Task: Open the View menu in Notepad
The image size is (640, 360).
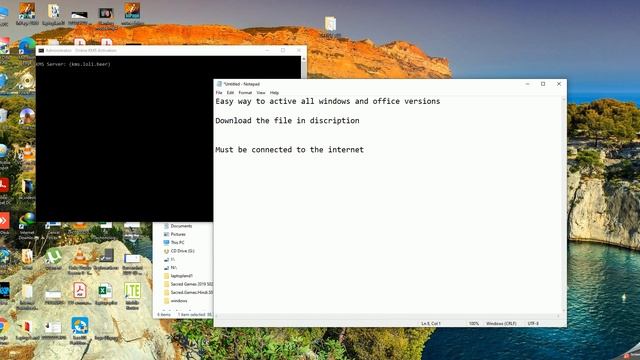Action: [261, 93]
